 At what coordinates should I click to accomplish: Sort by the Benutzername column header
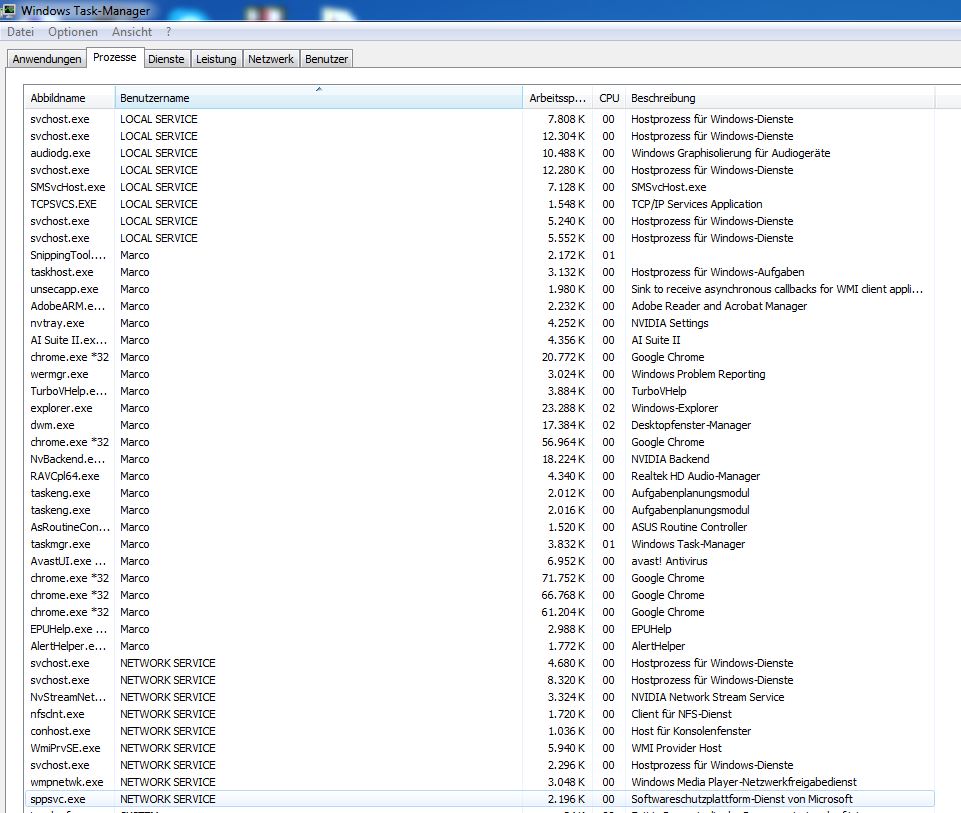tap(319, 98)
